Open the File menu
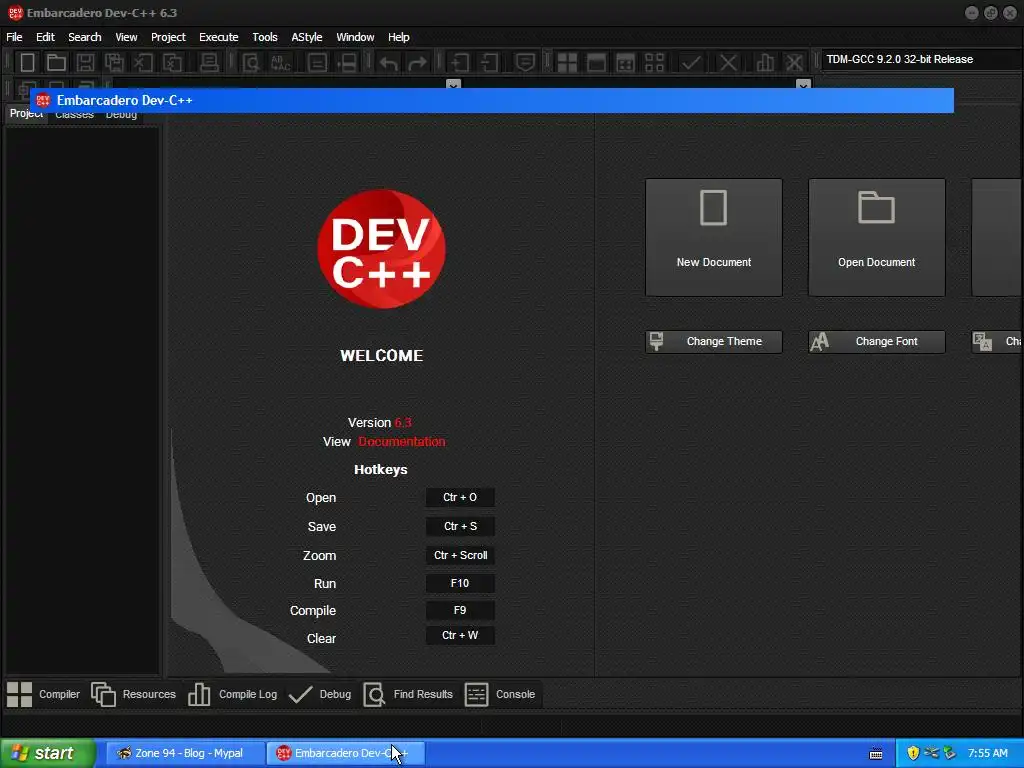Image resolution: width=1024 pixels, height=768 pixels. coord(14,37)
